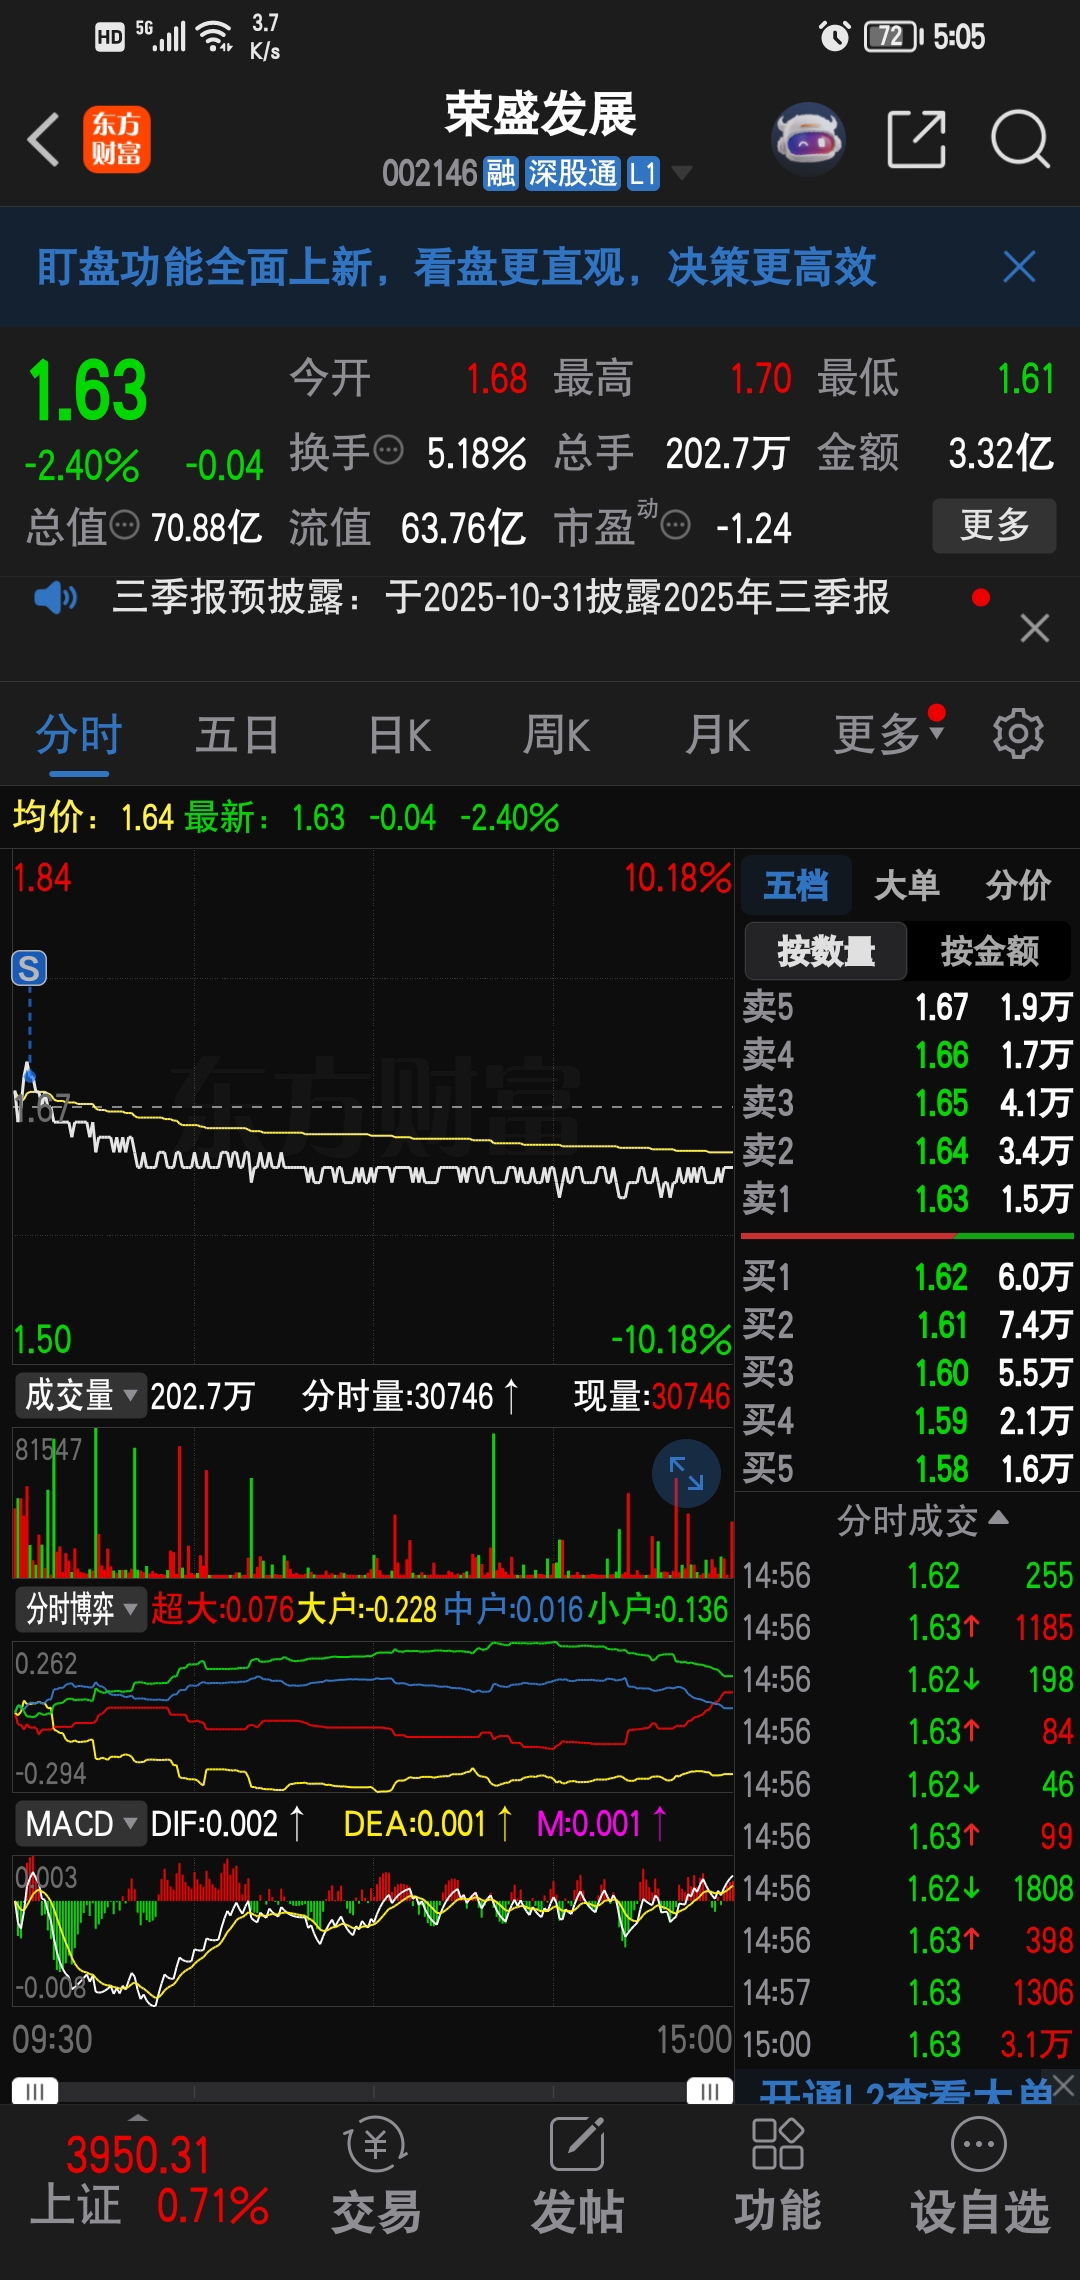Open the 三季报预披露 announcement text
This screenshot has height=2280, width=1080.
click(x=500, y=597)
